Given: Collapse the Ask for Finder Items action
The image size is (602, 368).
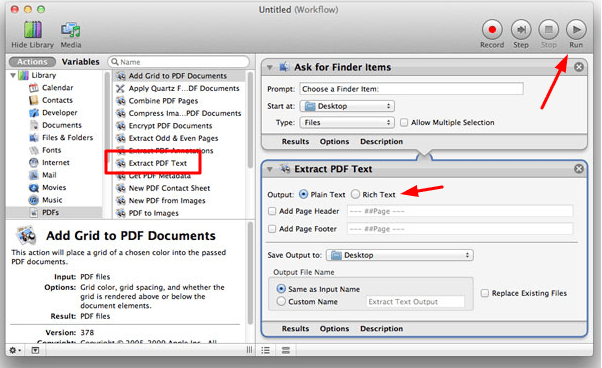Looking at the screenshot, I should pos(270,68).
